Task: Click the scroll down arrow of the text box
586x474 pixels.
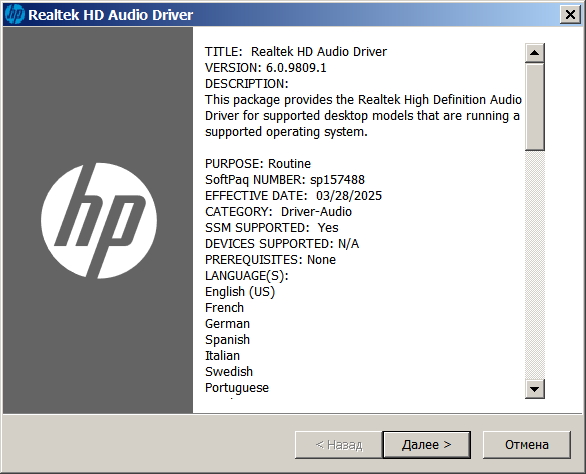Action: click(x=534, y=389)
